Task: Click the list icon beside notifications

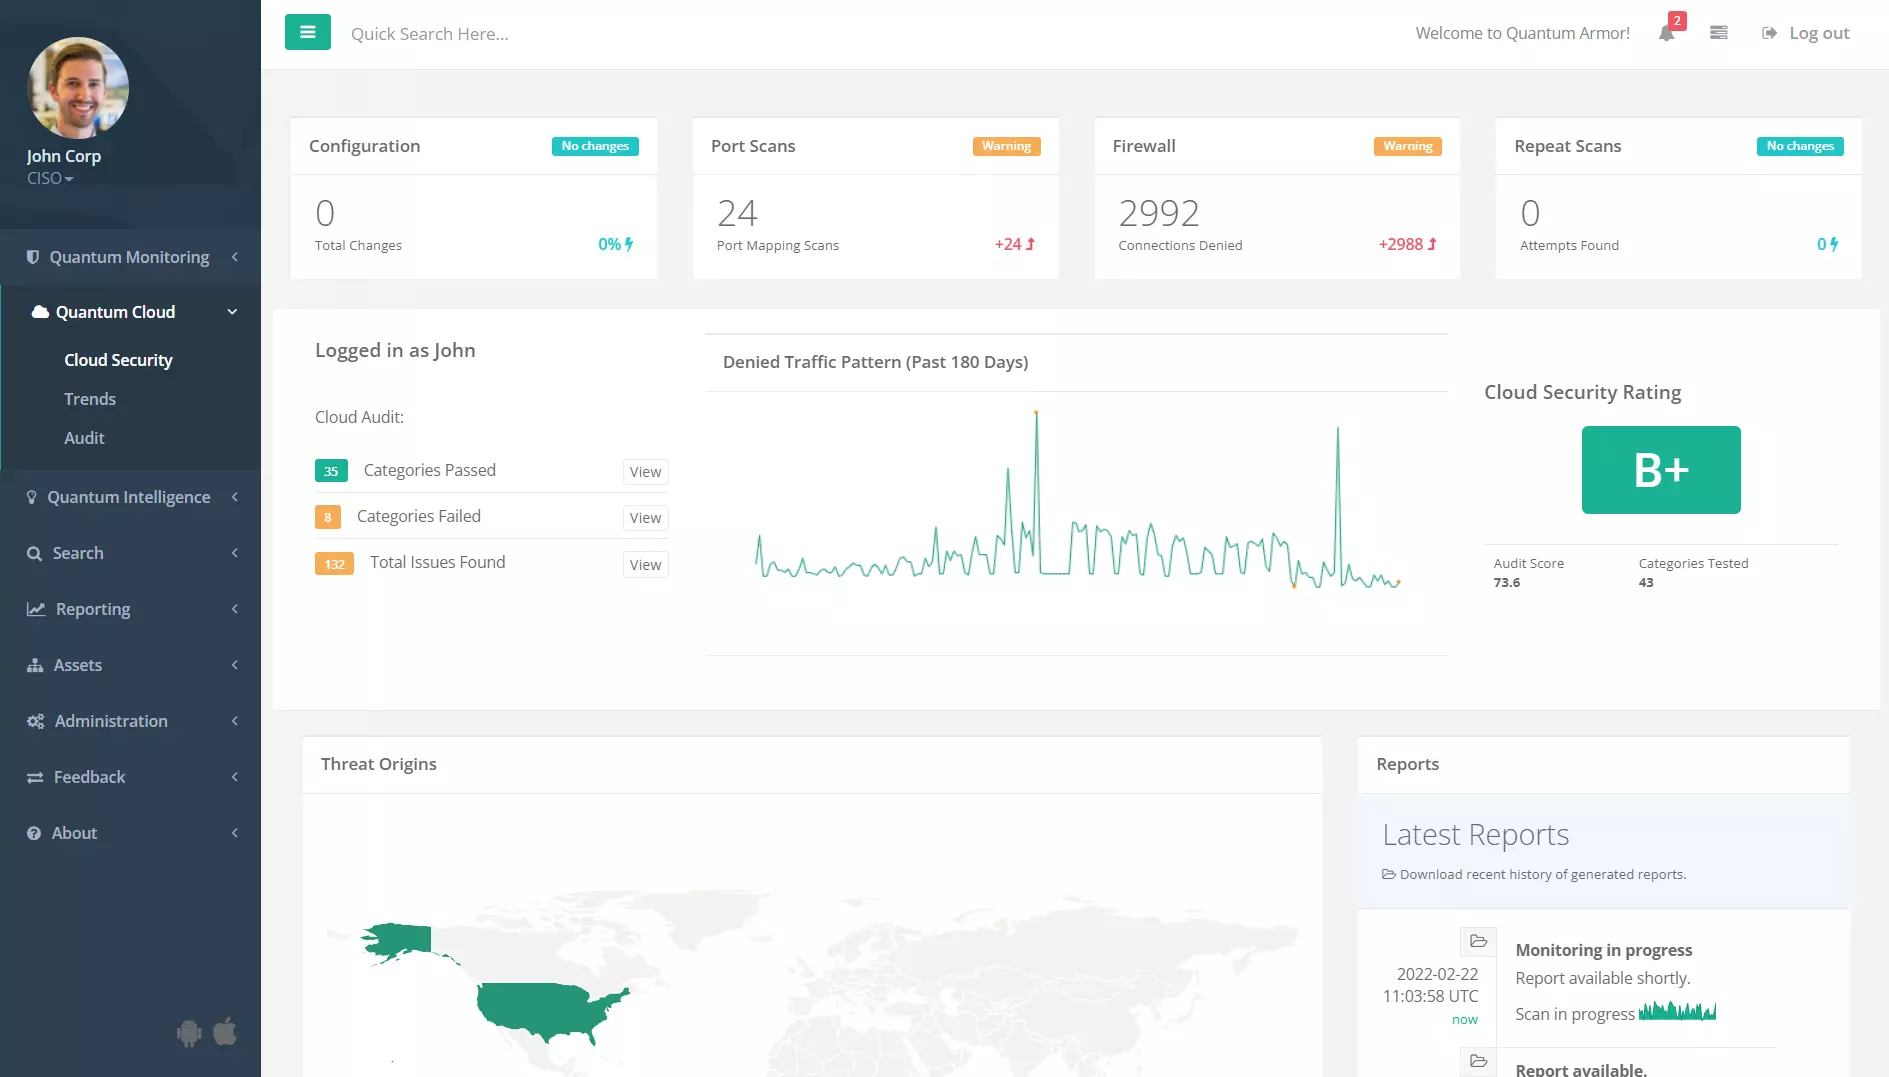Action: coord(1718,33)
